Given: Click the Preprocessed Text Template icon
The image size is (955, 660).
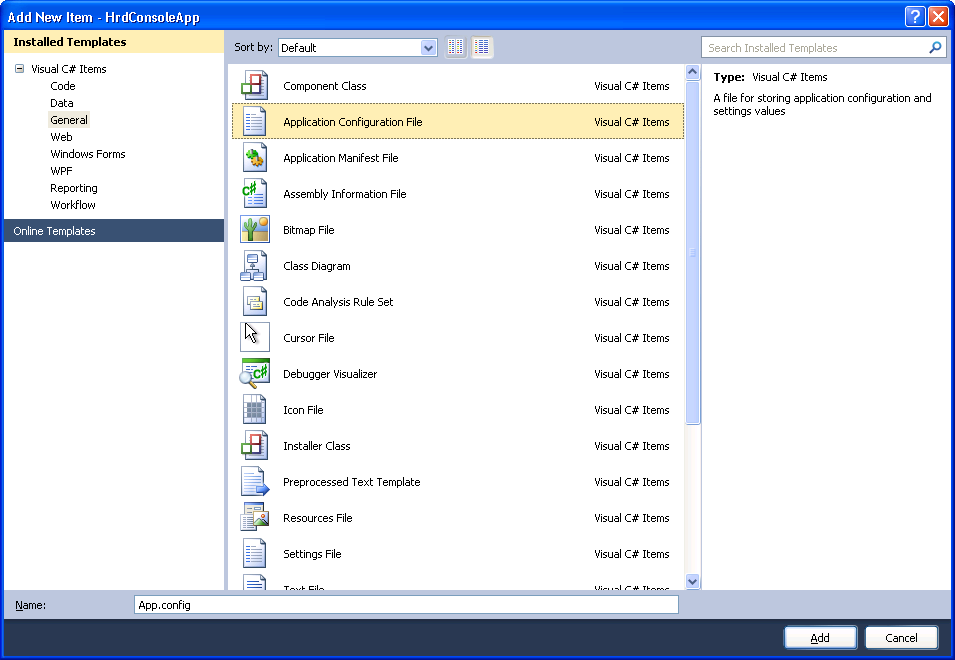Looking at the screenshot, I should point(255,481).
